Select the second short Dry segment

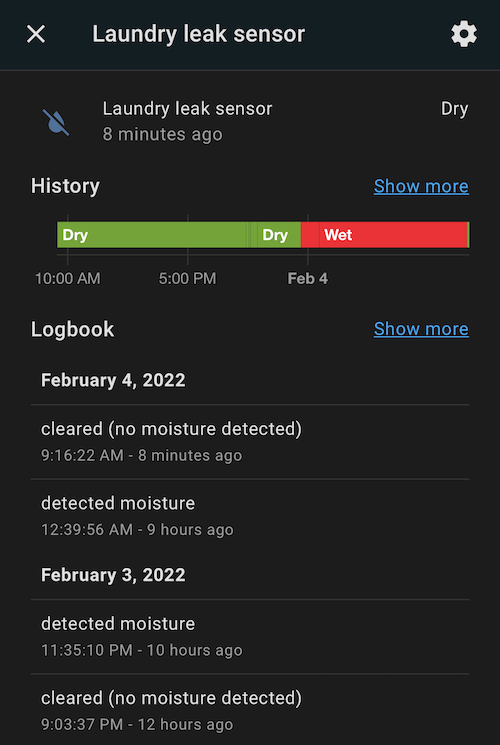click(279, 235)
